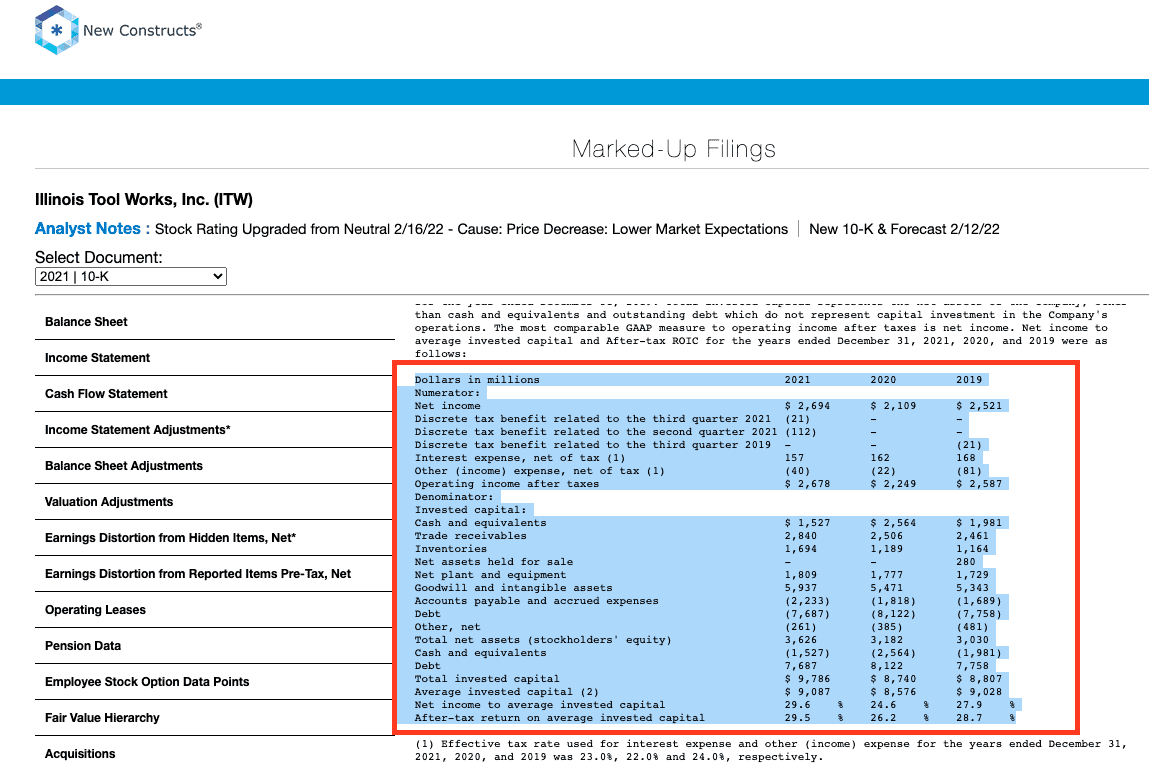Click the Stock Rating Upgraded from Neutral 2/16/22 note

pyautogui.click(x=471, y=229)
